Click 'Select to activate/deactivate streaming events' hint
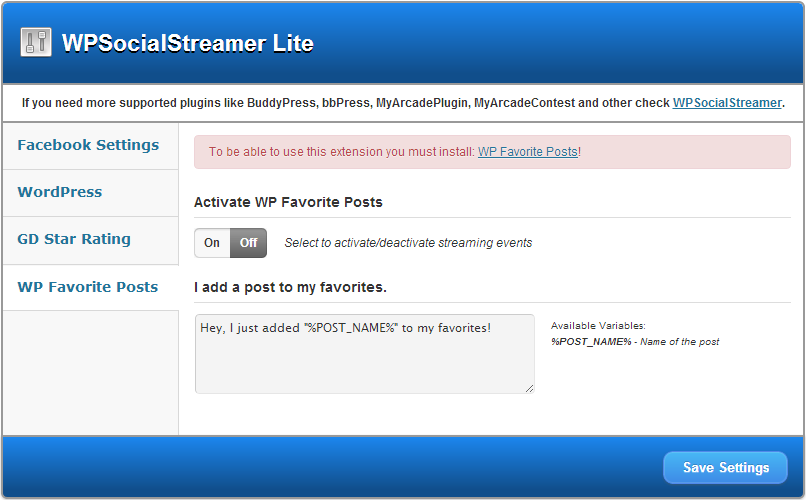Image resolution: width=806 pixels, height=500 pixels. tap(408, 243)
